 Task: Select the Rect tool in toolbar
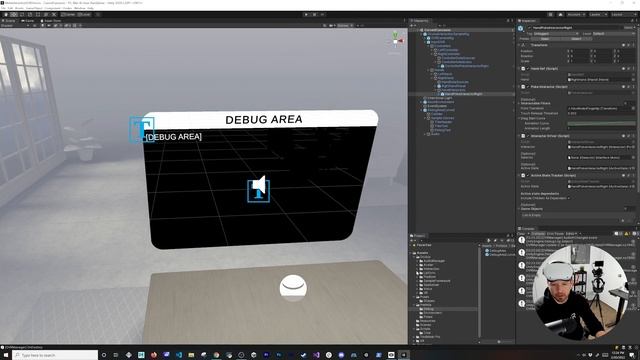(38, 15)
